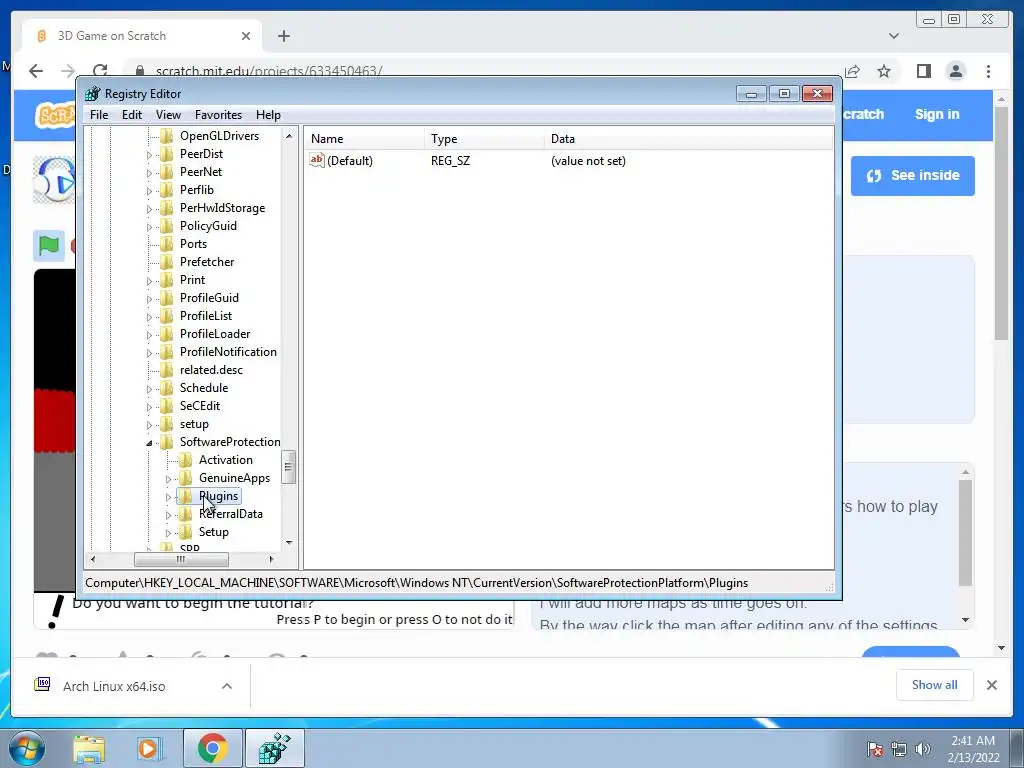This screenshot has height=768, width=1024.
Task: Click the Activation folder icon
Action: (186, 460)
